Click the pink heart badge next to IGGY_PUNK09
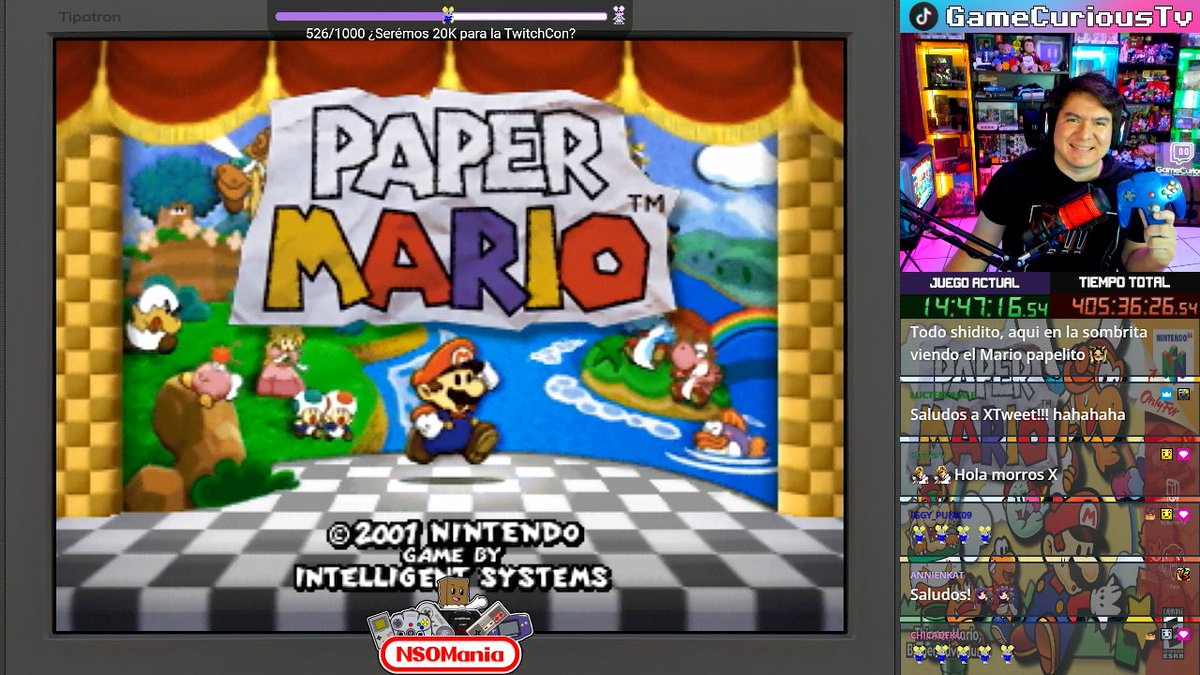The width and height of the screenshot is (1200, 675). 1183,514
